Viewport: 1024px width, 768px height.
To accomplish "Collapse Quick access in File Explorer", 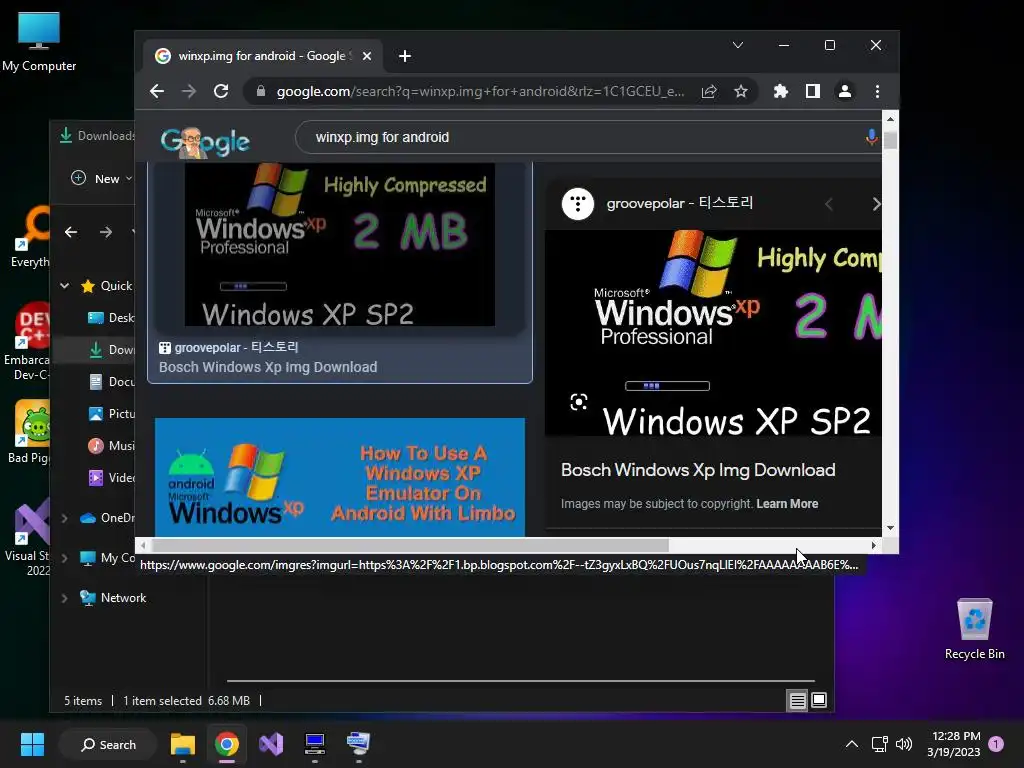I will click(x=65, y=285).
